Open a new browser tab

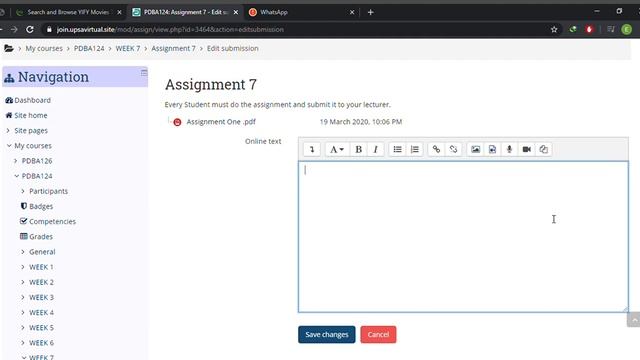coord(371,12)
